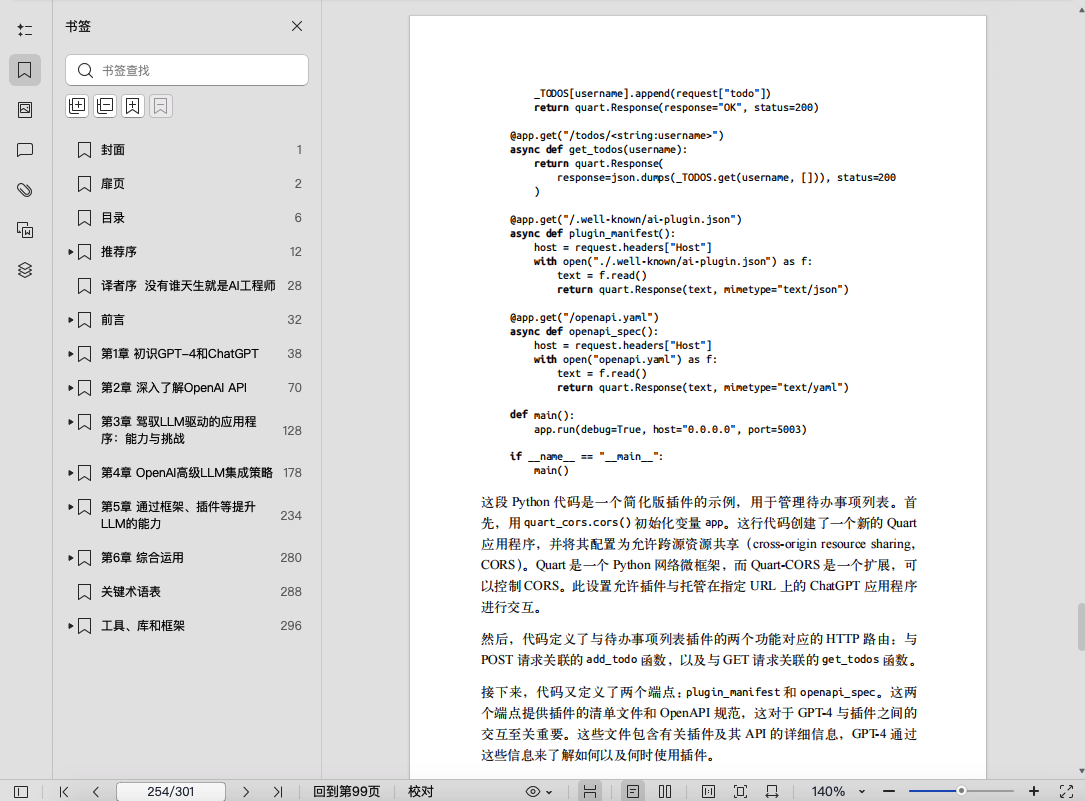Click the 回到第99页 button
Viewport: 1085px width, 801px height.
pos(347,791)
